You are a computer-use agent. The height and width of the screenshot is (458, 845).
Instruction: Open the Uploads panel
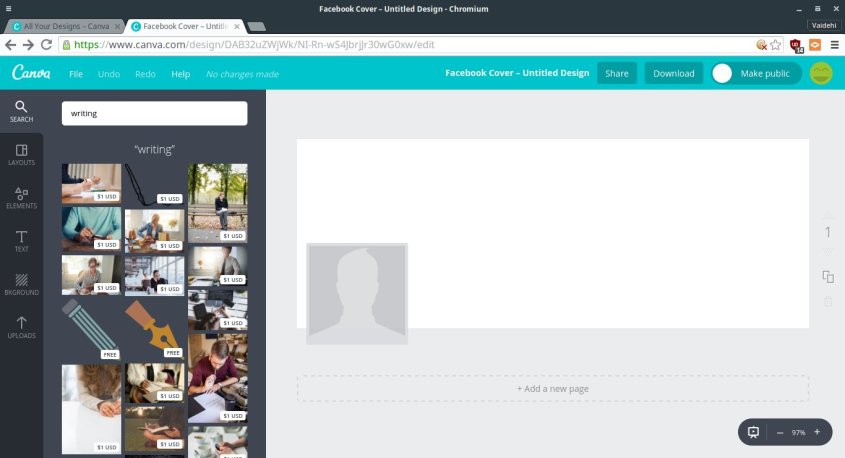click(x=21, y=327)
